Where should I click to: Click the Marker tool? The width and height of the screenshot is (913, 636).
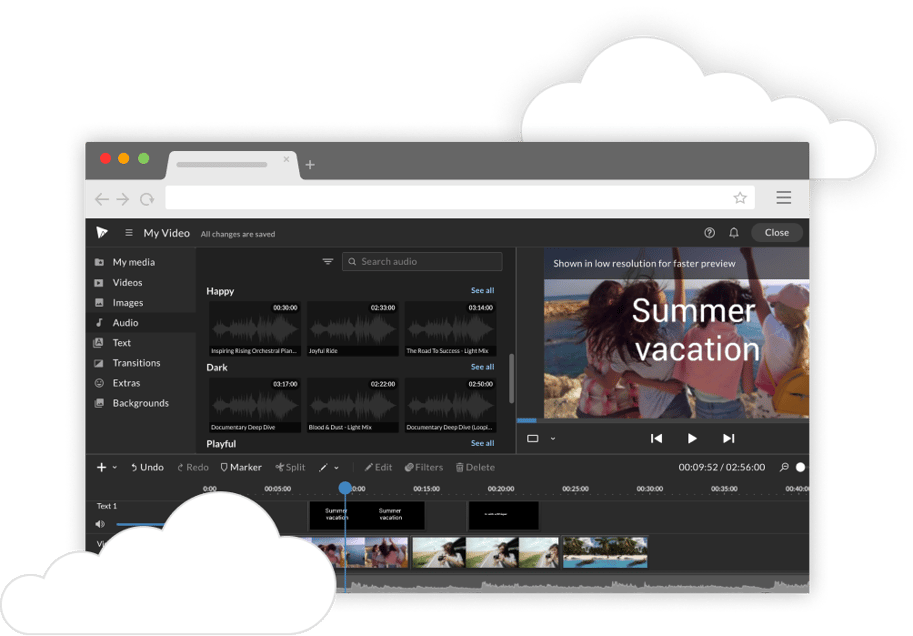(x=240, y=467)
